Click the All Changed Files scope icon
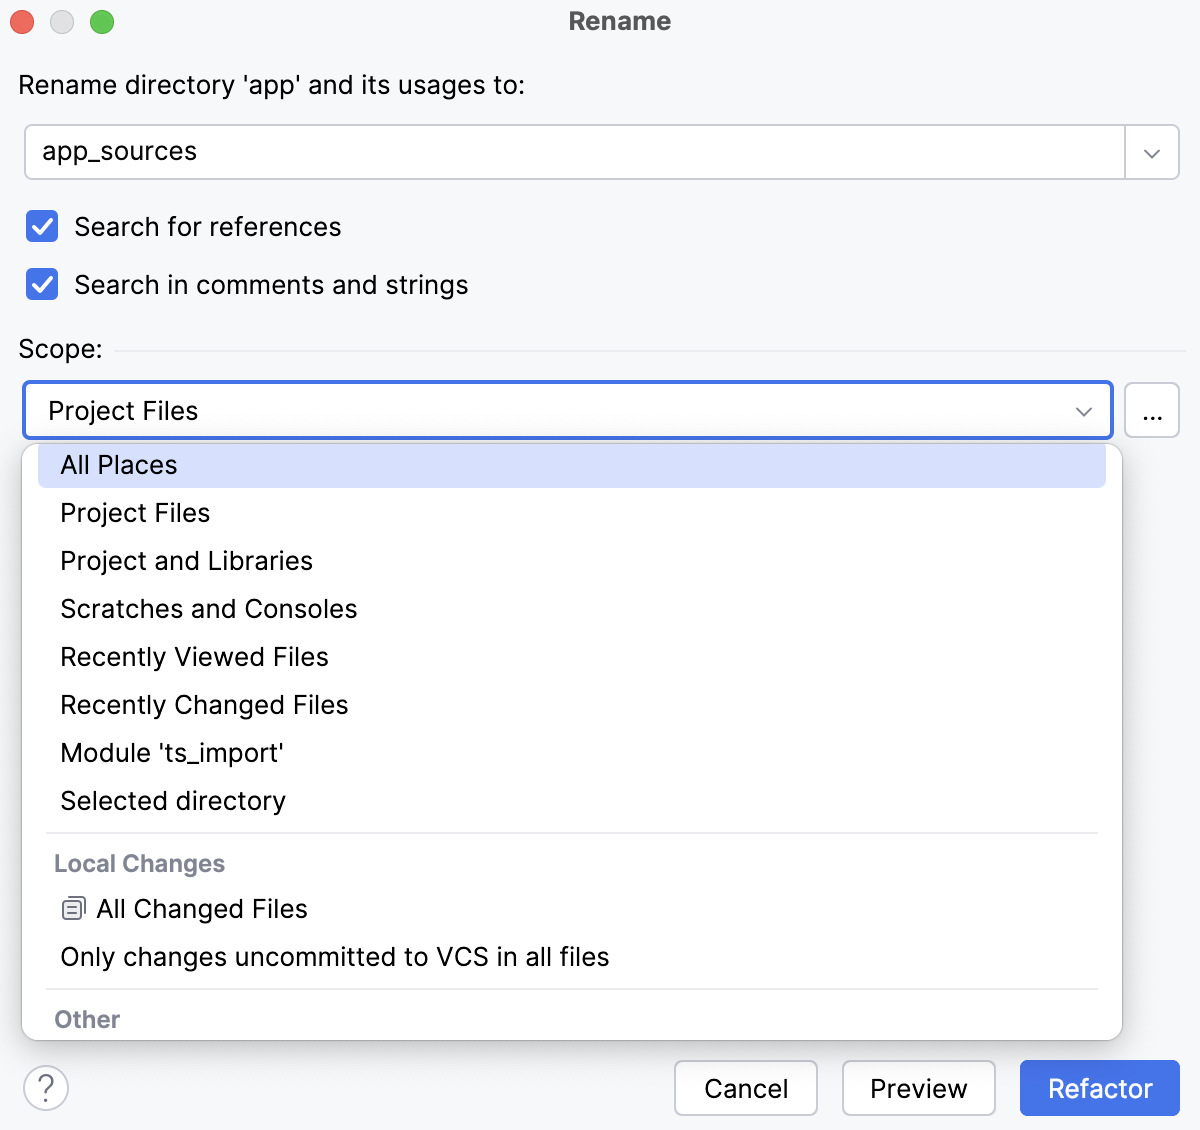This screenshot has width=1200, height=1130. 73,908
